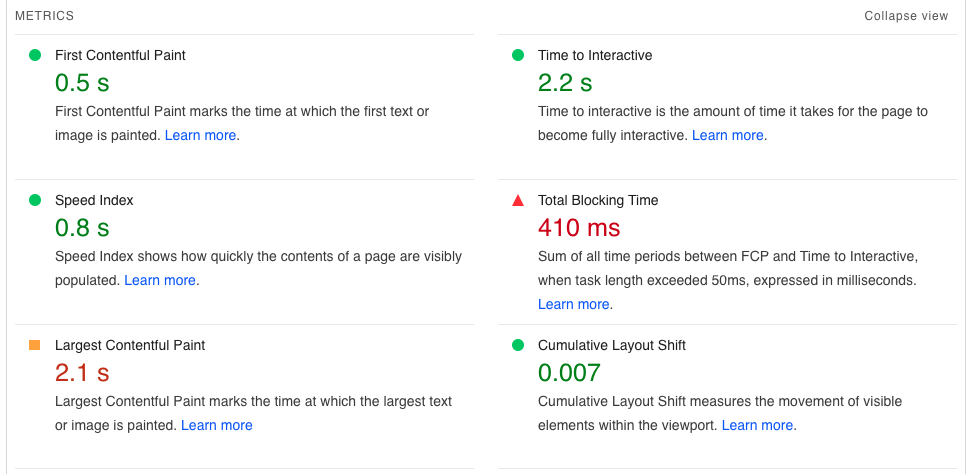
Task: Click the 2.1 s Largest Contentful Paint value
Action: [x=81, y=373]
